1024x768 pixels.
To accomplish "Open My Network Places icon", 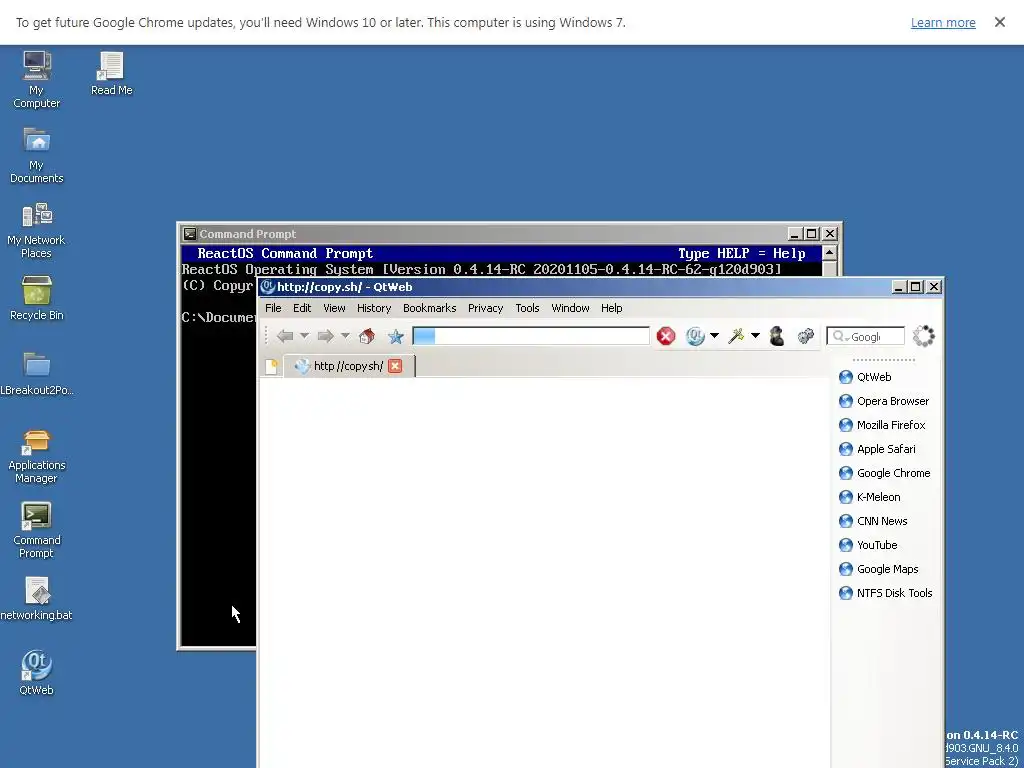I will click(37, 230).
